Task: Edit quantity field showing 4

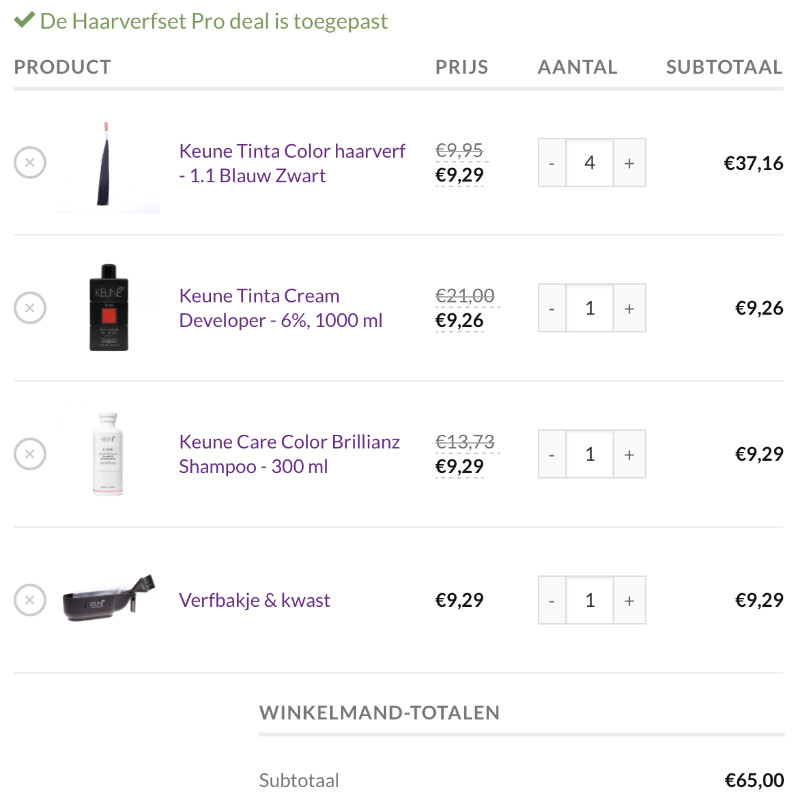Action: coord(590,163)
